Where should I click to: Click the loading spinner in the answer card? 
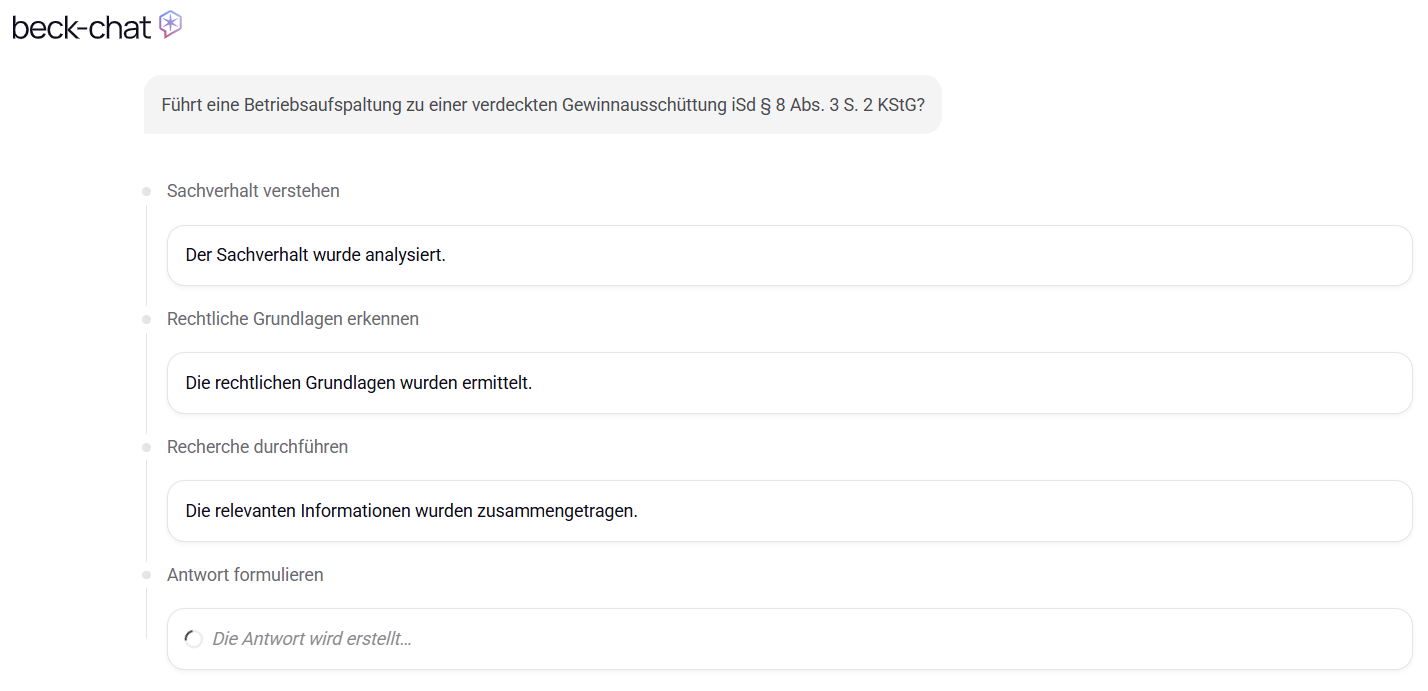(x=194, y=639)
